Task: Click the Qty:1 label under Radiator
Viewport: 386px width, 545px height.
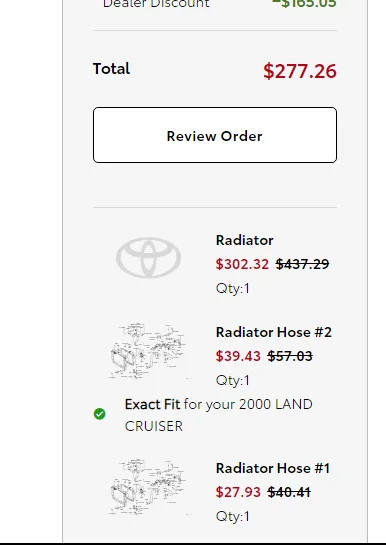Action: 232,288
